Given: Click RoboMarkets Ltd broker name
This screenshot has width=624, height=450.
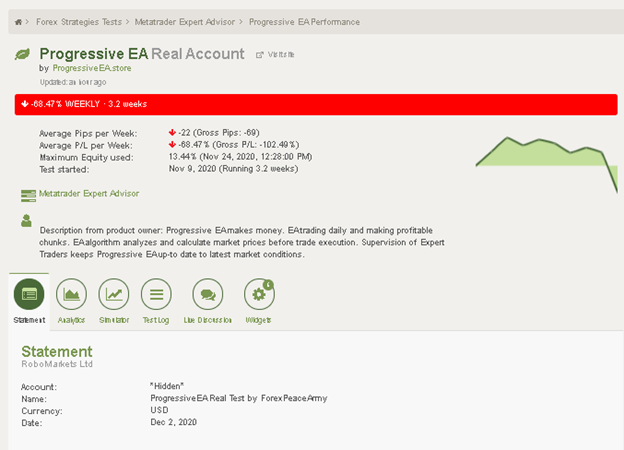Looking at the screenshot, I should tap(57, 364).
